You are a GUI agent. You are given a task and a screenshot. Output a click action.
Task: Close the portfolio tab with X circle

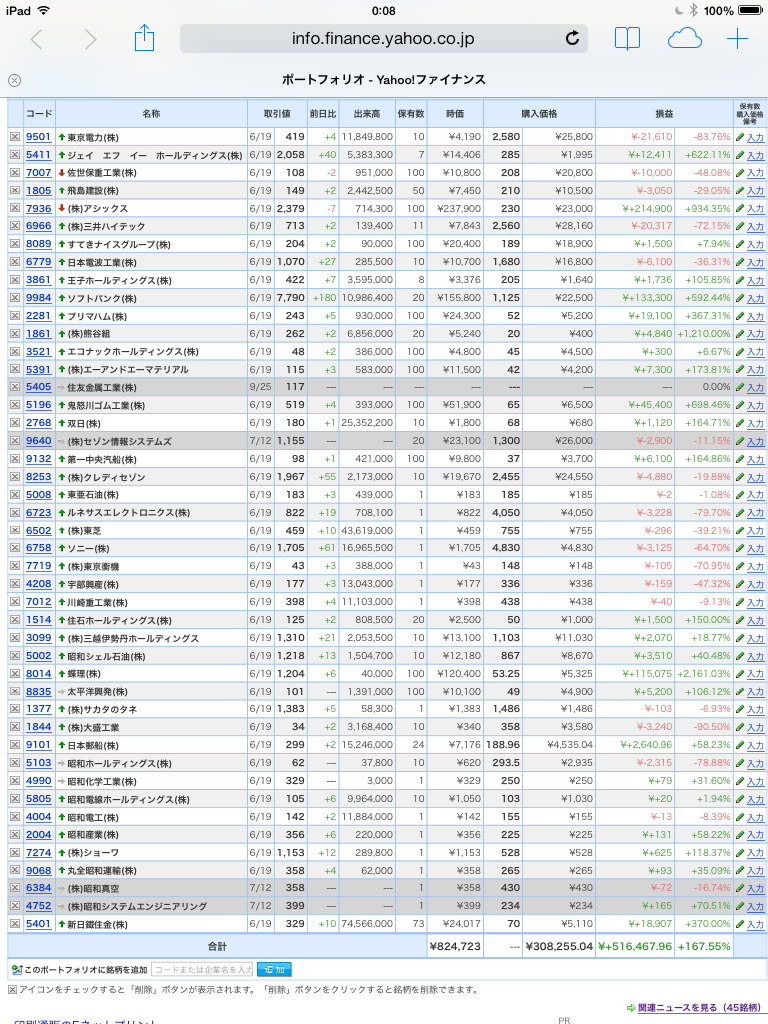pos(14,80)
